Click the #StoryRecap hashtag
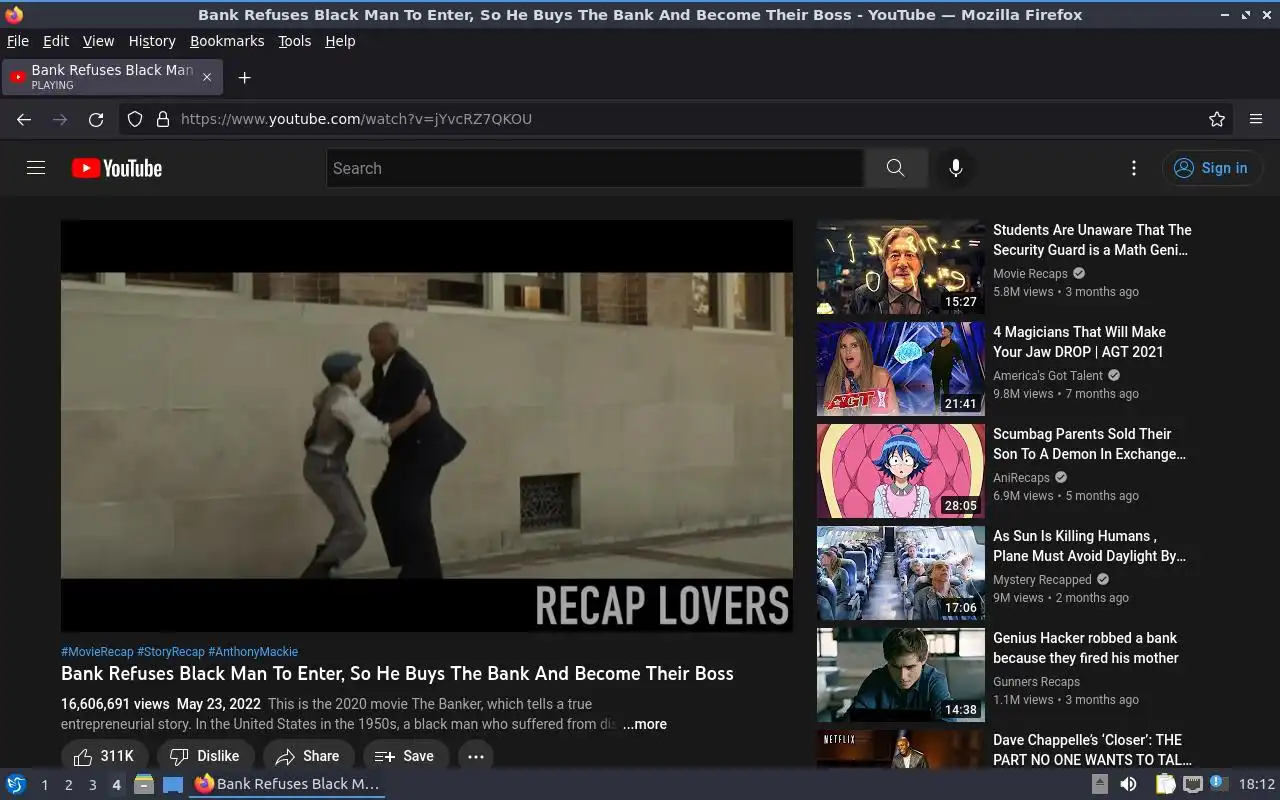The width and height of the screenshot is (1280, 800). click(171, 651)
